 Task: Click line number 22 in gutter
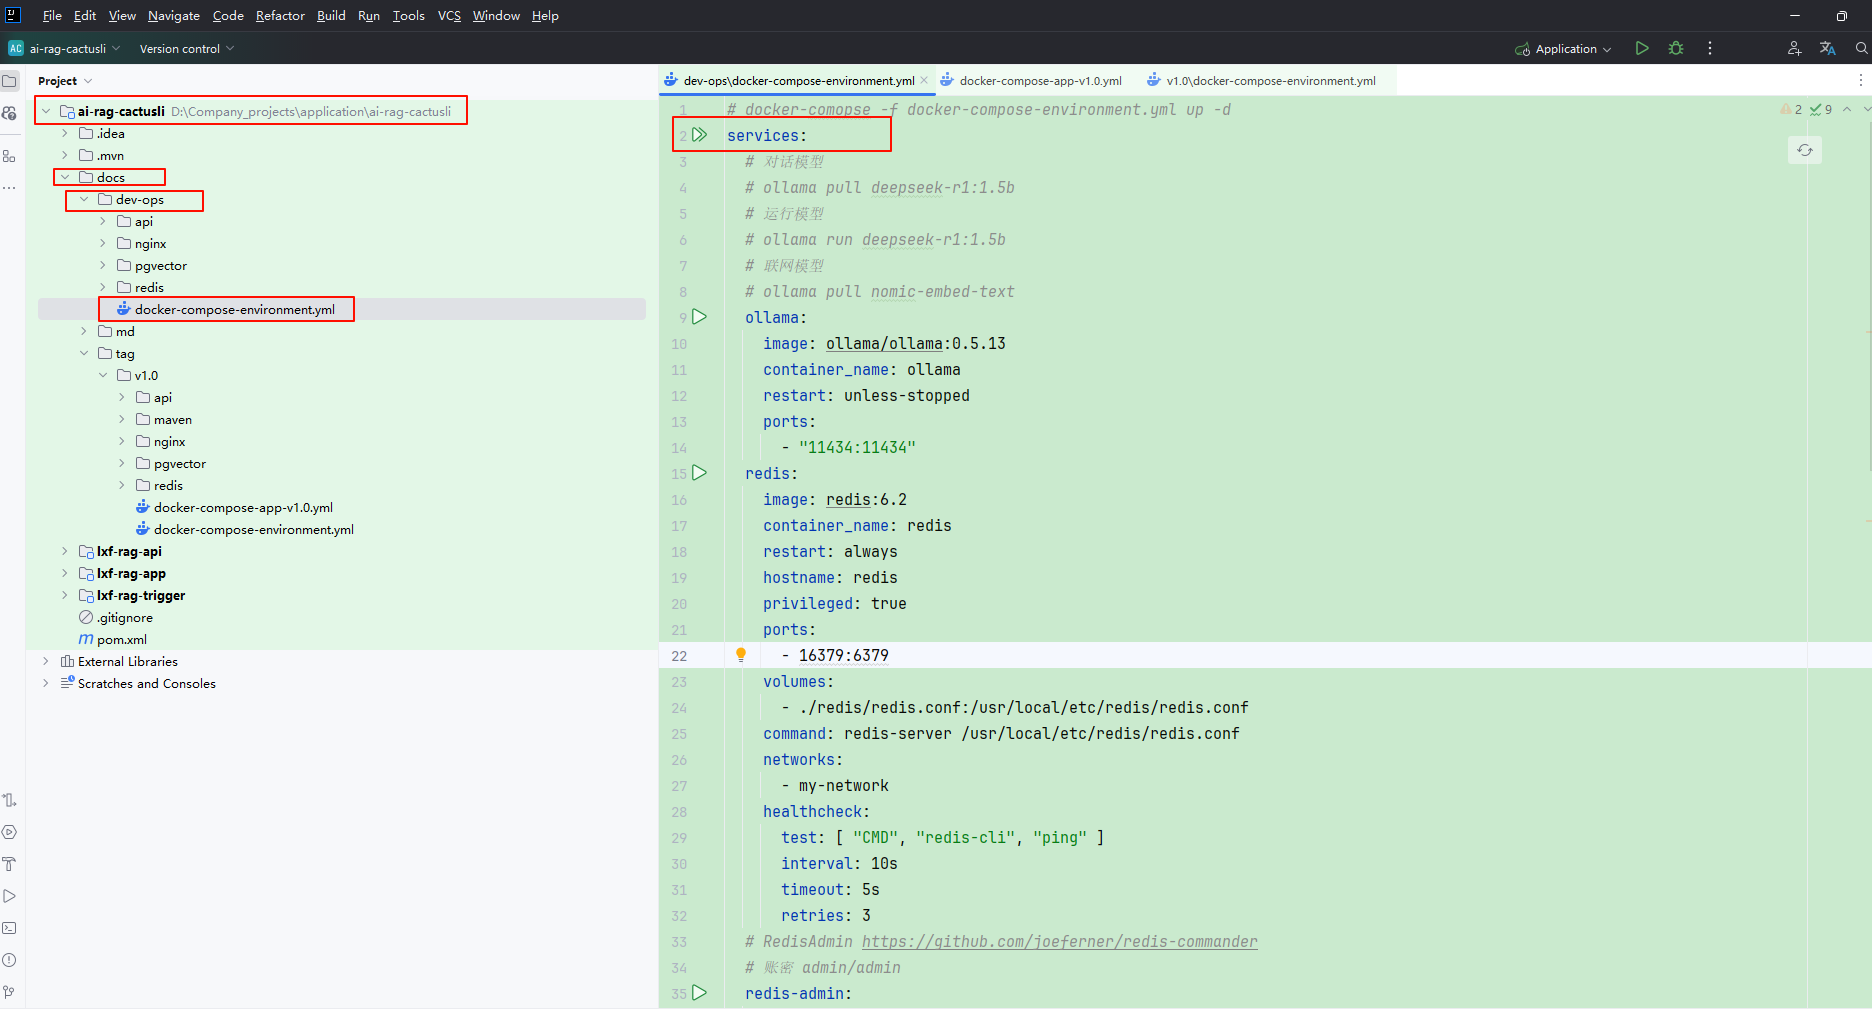679,655
